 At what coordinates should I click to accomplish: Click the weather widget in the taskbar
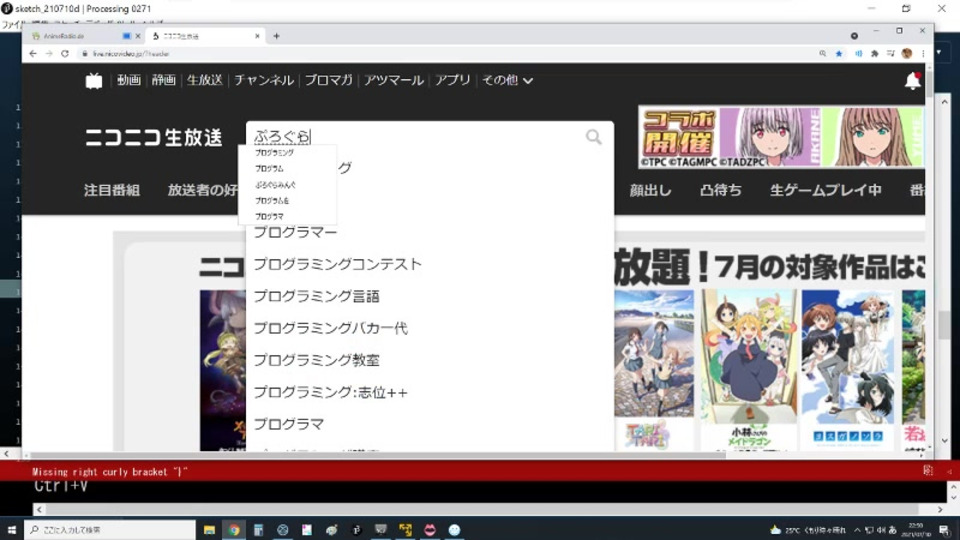click(808, 530)
